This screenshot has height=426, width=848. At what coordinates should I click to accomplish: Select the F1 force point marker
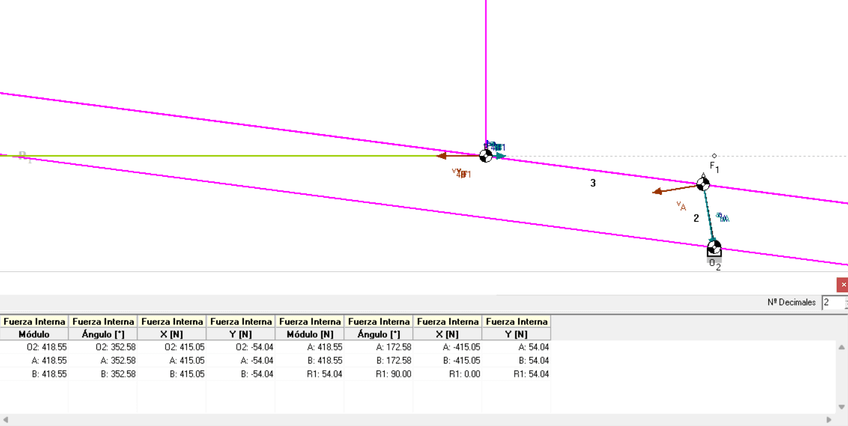tap(714, 156)
